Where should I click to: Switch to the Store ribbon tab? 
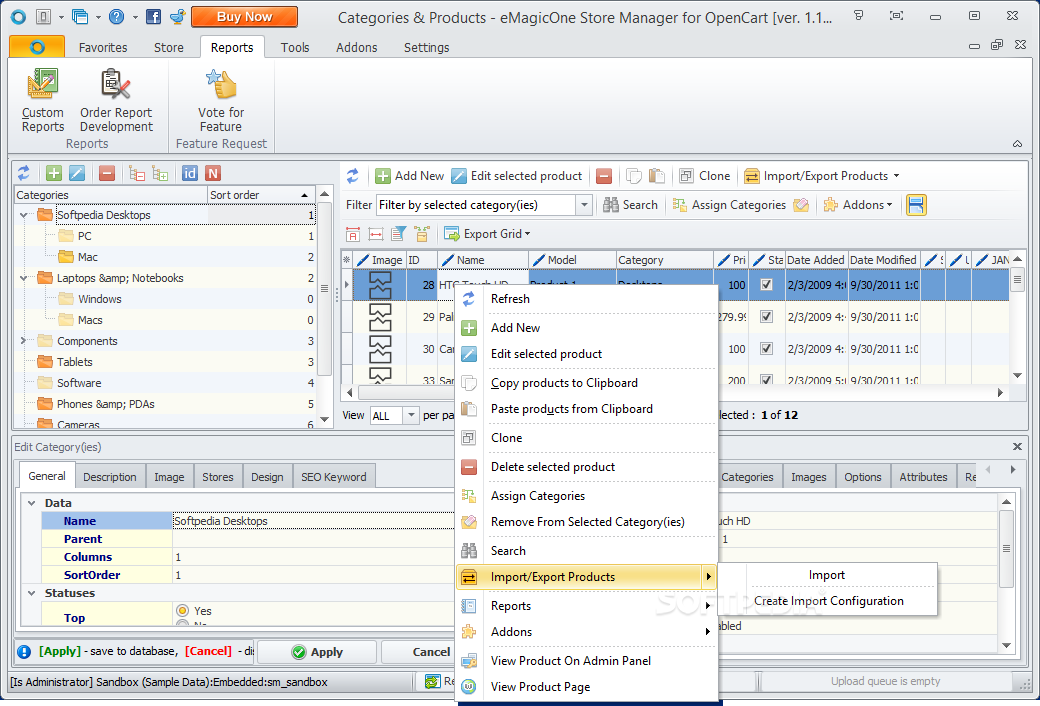click(168, 47)
